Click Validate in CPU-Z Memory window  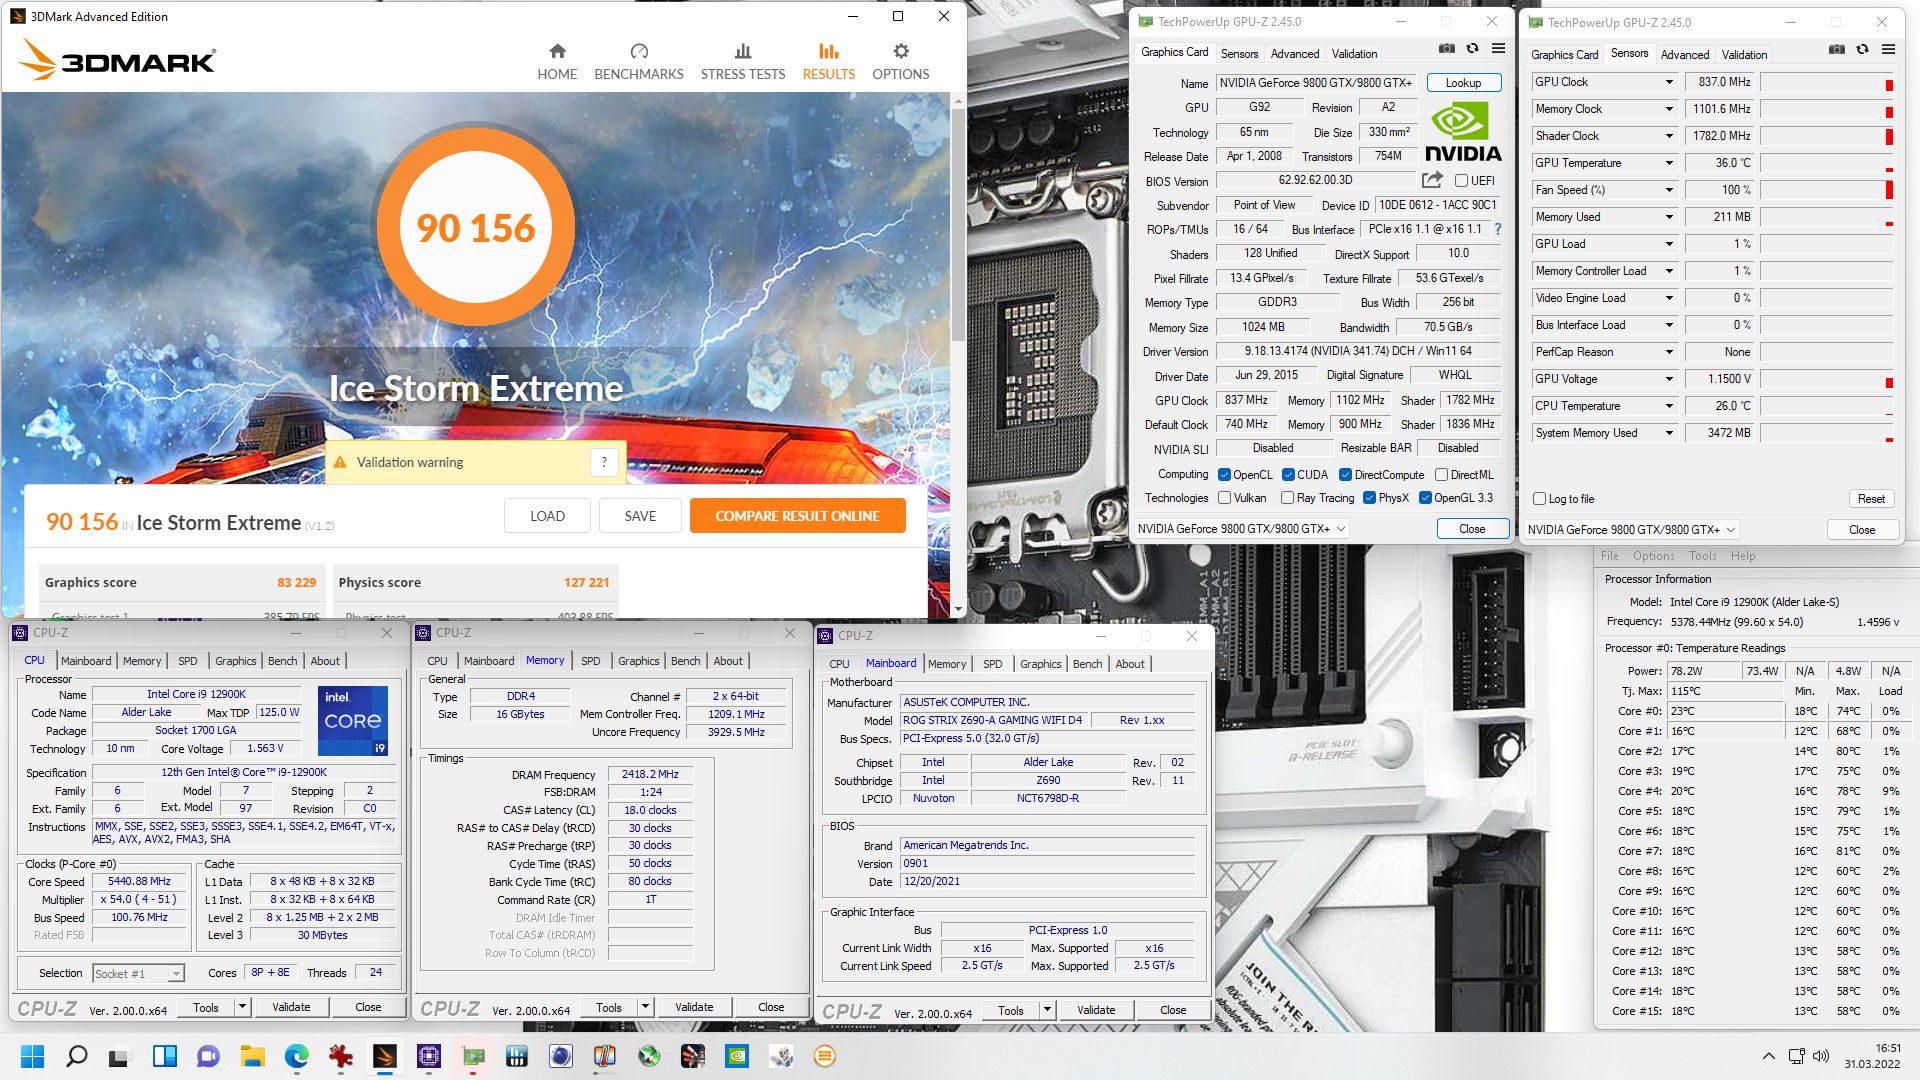(x=694, y=1007)
